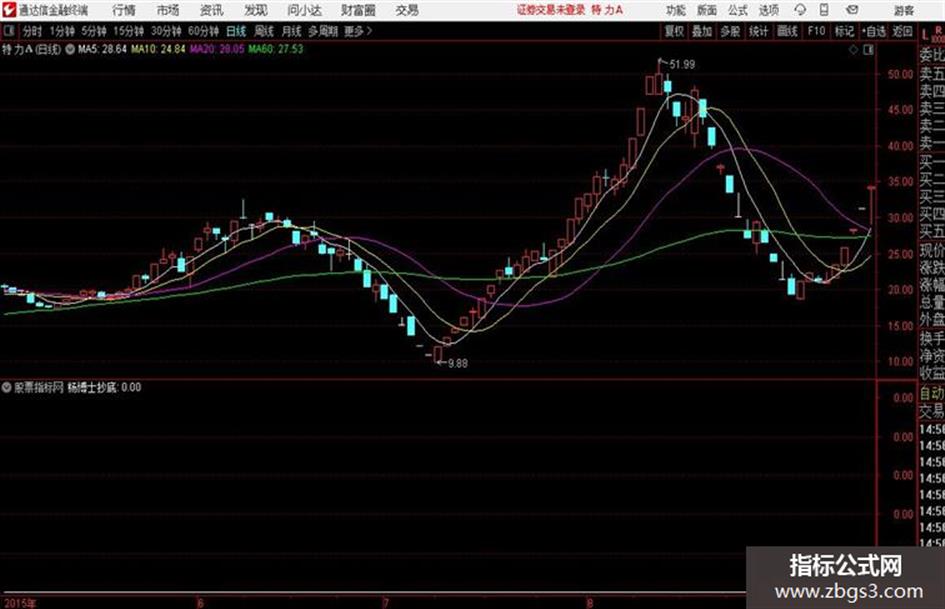This screenshot has height=609, width=945.
Task: Open the 问小达 menu
Action: click(x=304, y=10)
